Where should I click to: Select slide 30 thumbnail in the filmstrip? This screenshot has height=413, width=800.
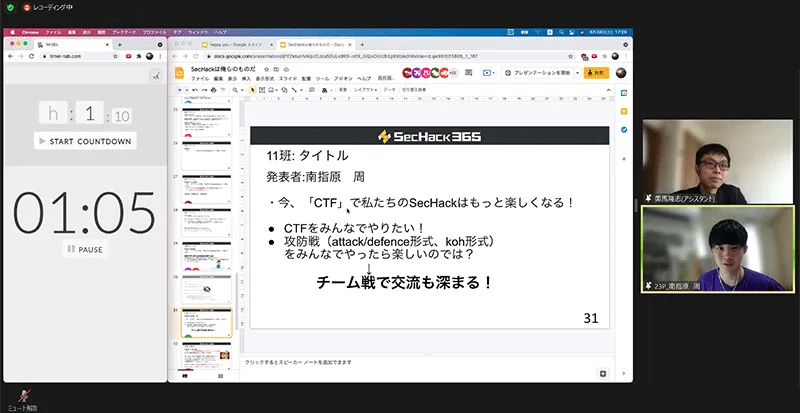tap(207, 289)
